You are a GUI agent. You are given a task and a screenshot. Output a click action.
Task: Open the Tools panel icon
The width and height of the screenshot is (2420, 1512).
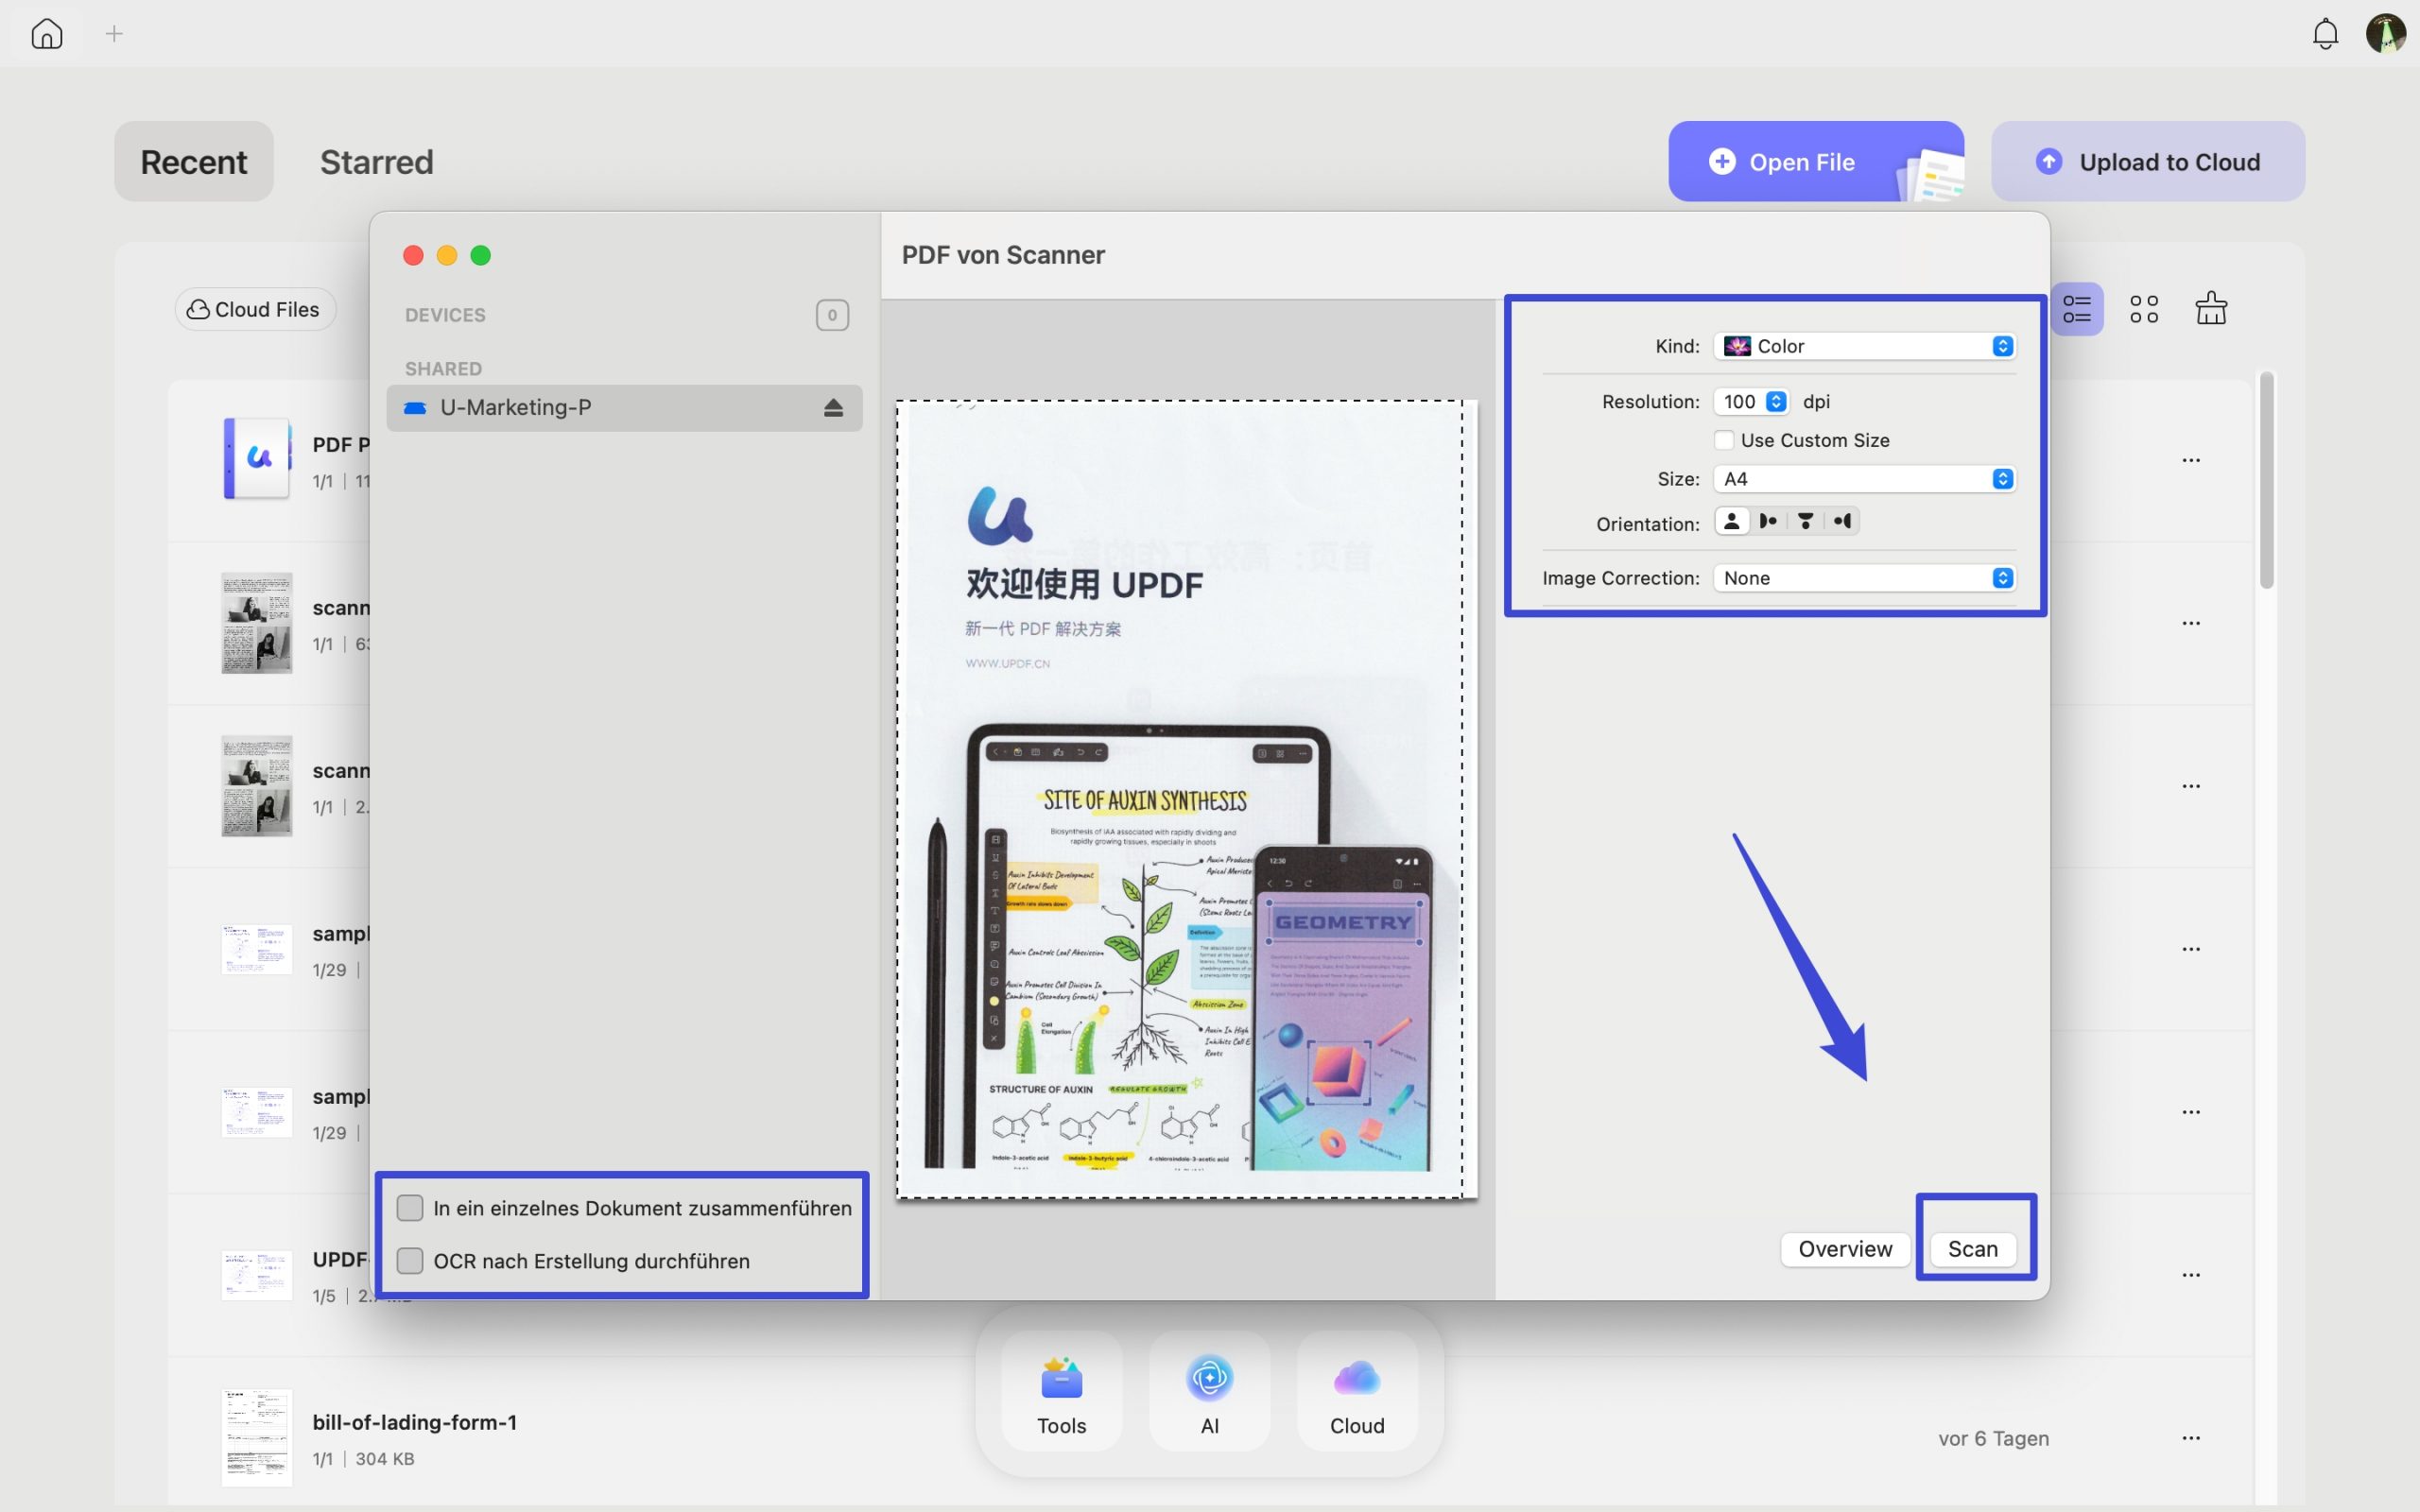pos(1061,1391)
